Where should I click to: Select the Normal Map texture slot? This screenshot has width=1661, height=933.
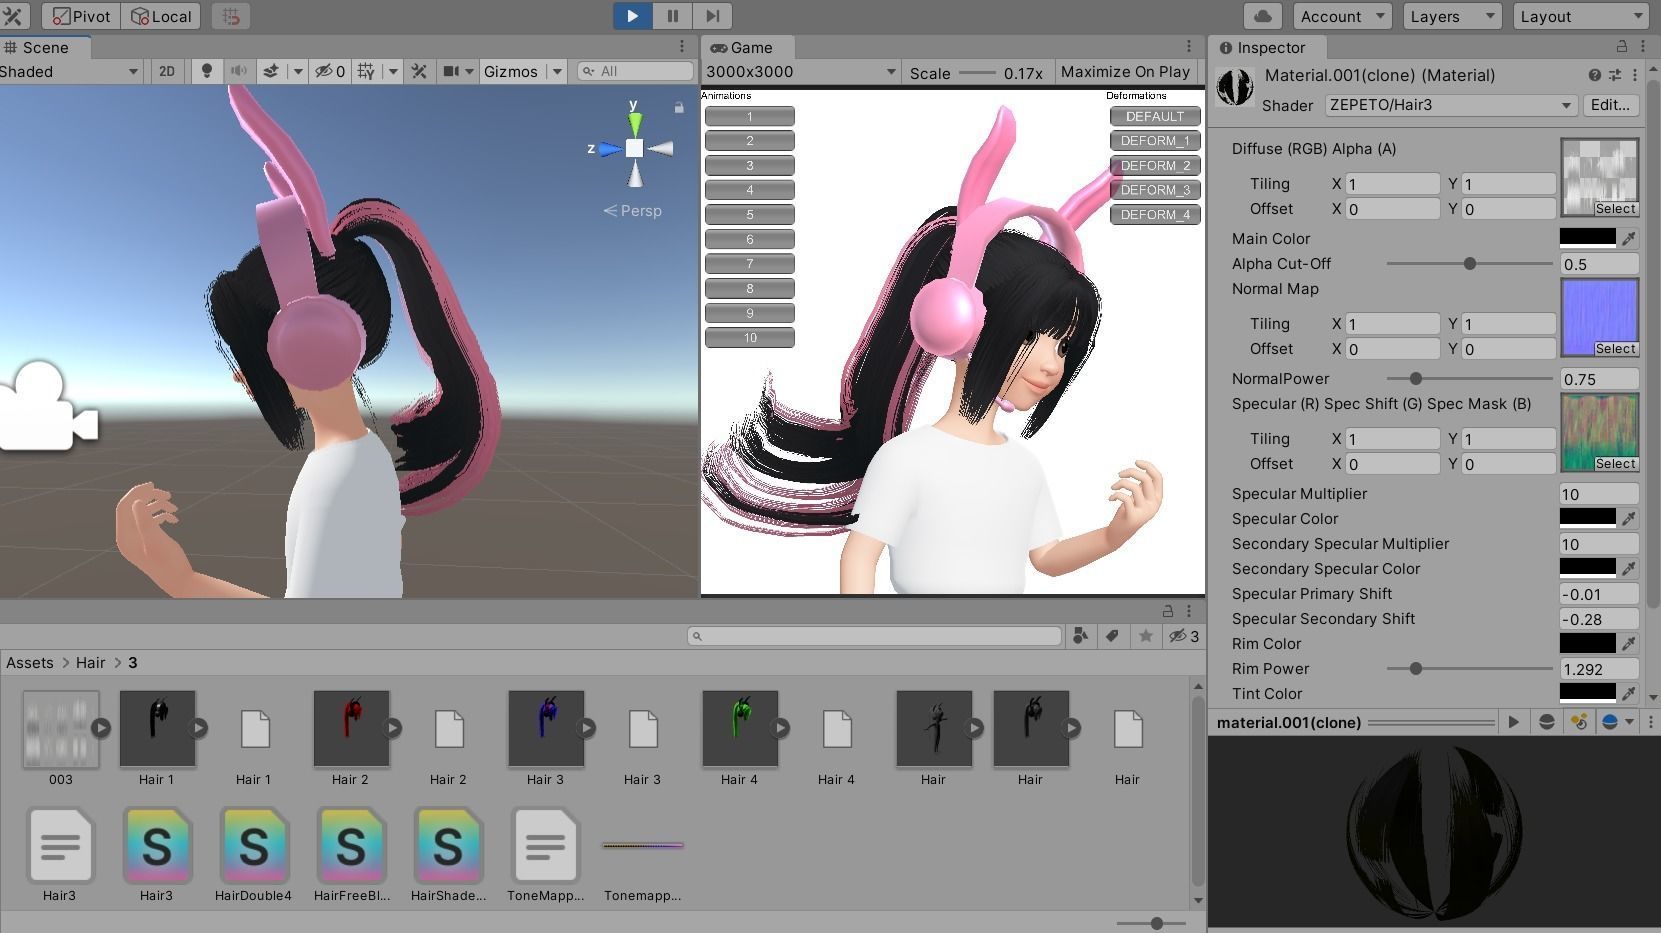click(x=1599, y=317)
